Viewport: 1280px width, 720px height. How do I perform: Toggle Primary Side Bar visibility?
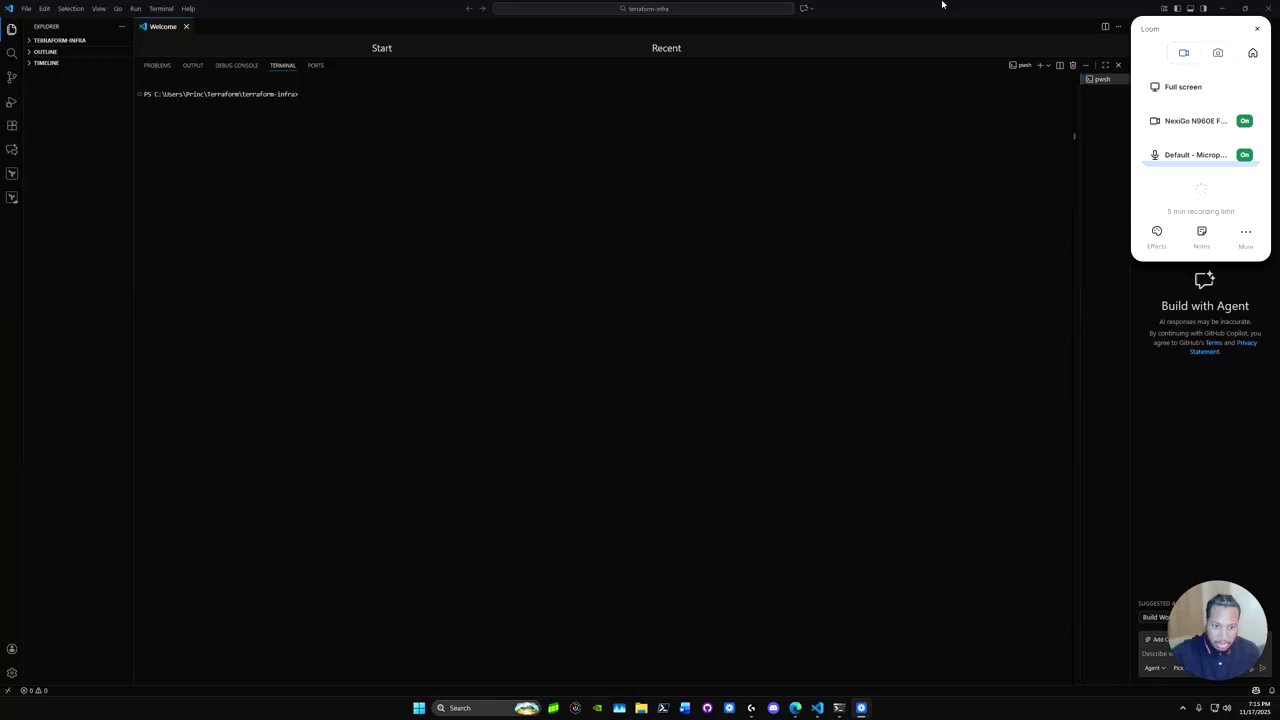1177,8
